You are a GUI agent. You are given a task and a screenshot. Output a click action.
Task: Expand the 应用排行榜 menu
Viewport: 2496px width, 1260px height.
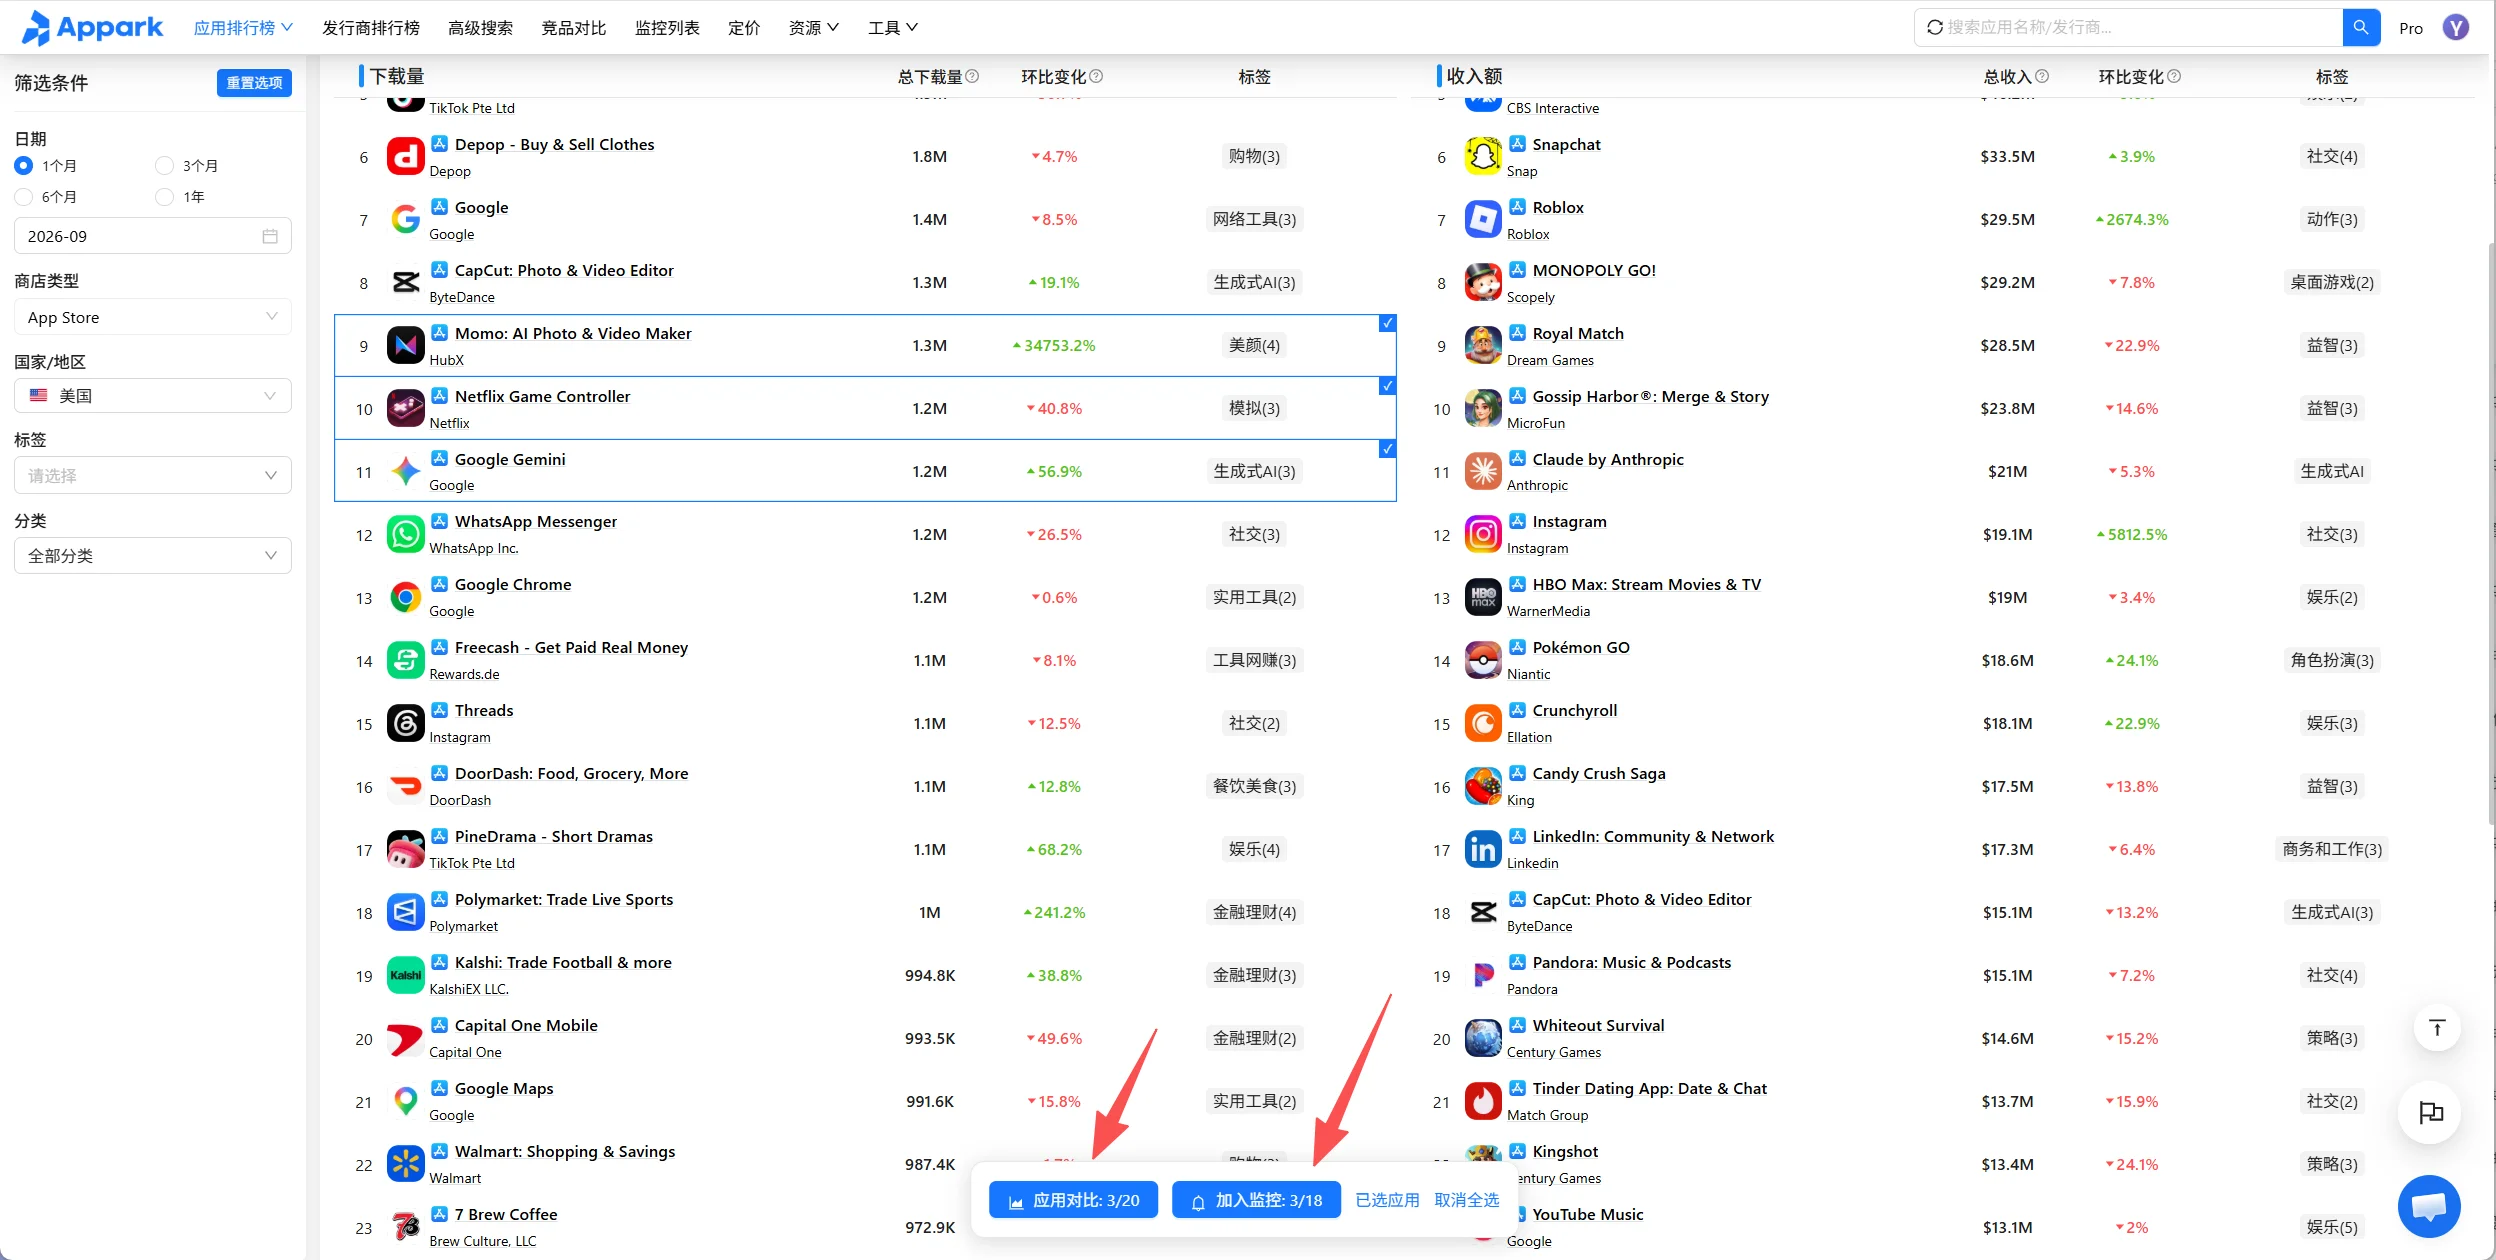[x=243, y=27]
